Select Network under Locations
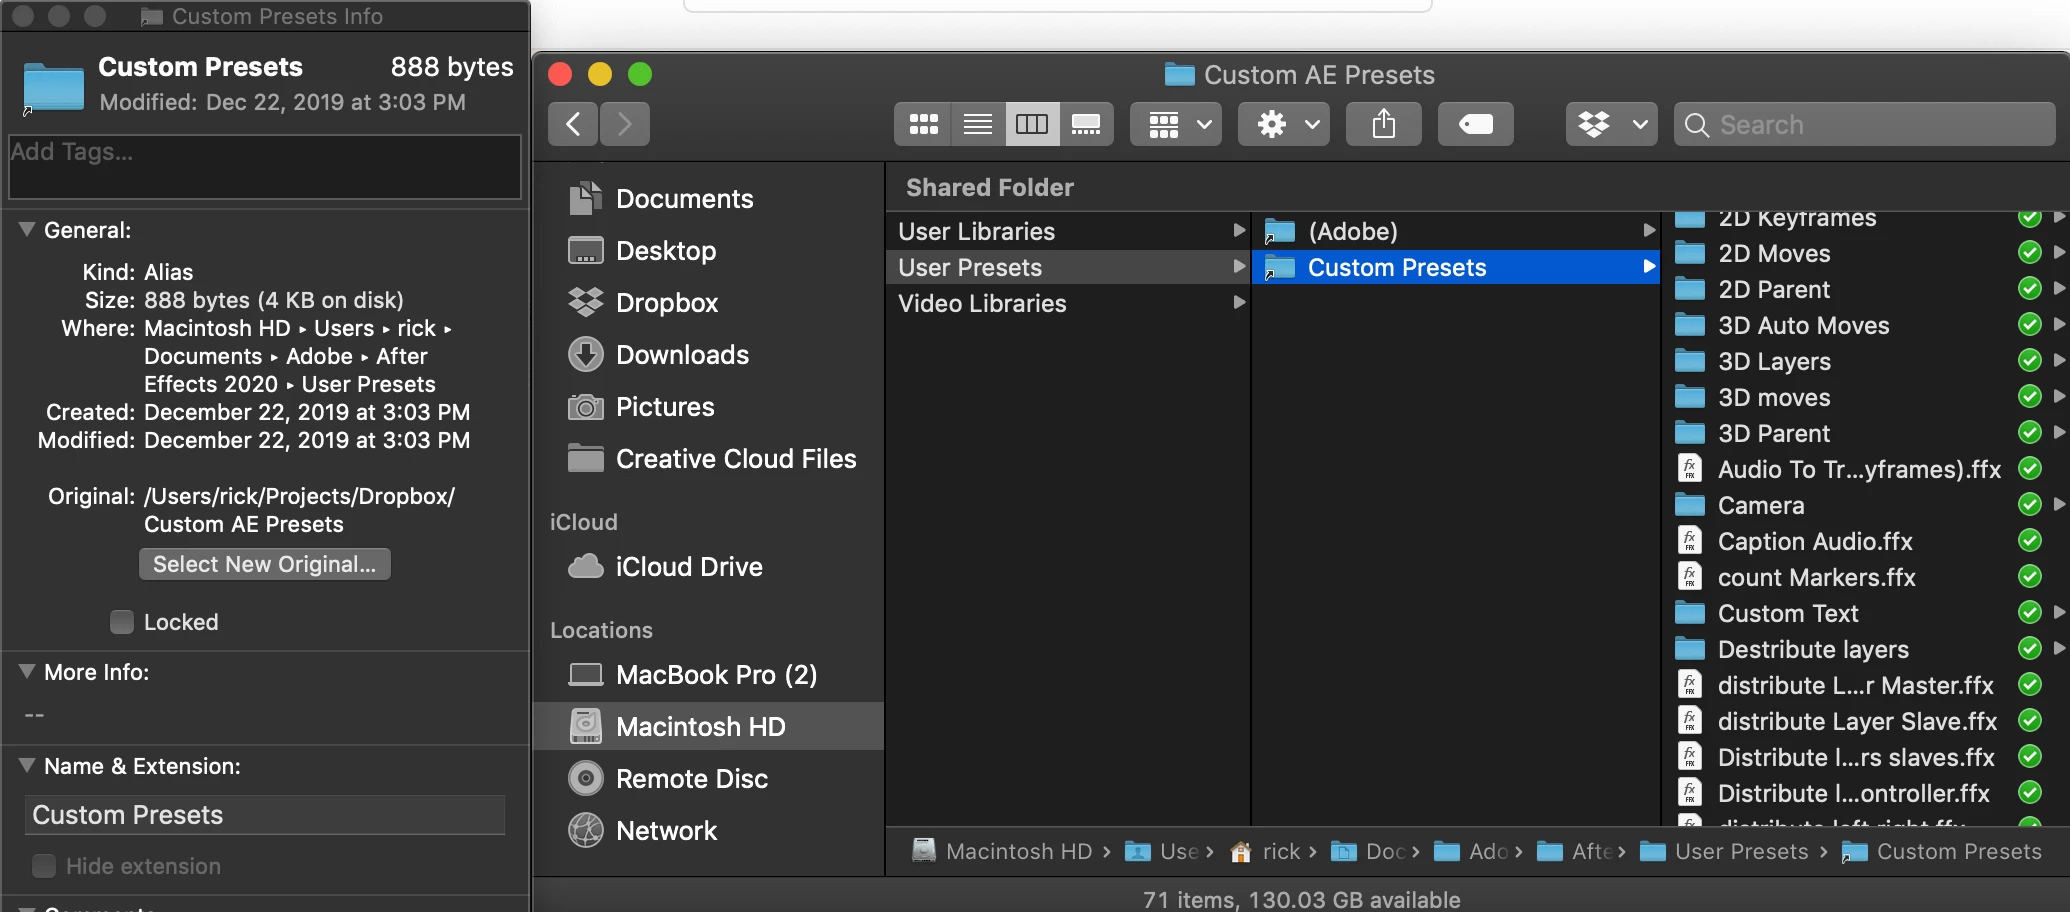2070x912 pixels. click(708, 830)
